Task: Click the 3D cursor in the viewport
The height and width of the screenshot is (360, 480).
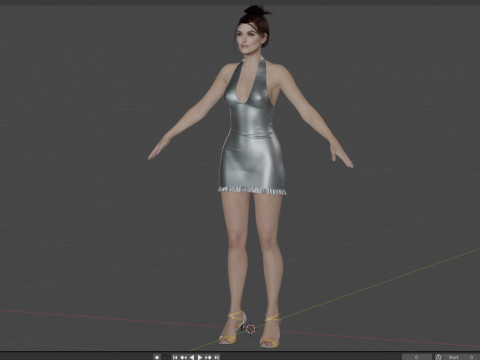Action: pos(250,329)
